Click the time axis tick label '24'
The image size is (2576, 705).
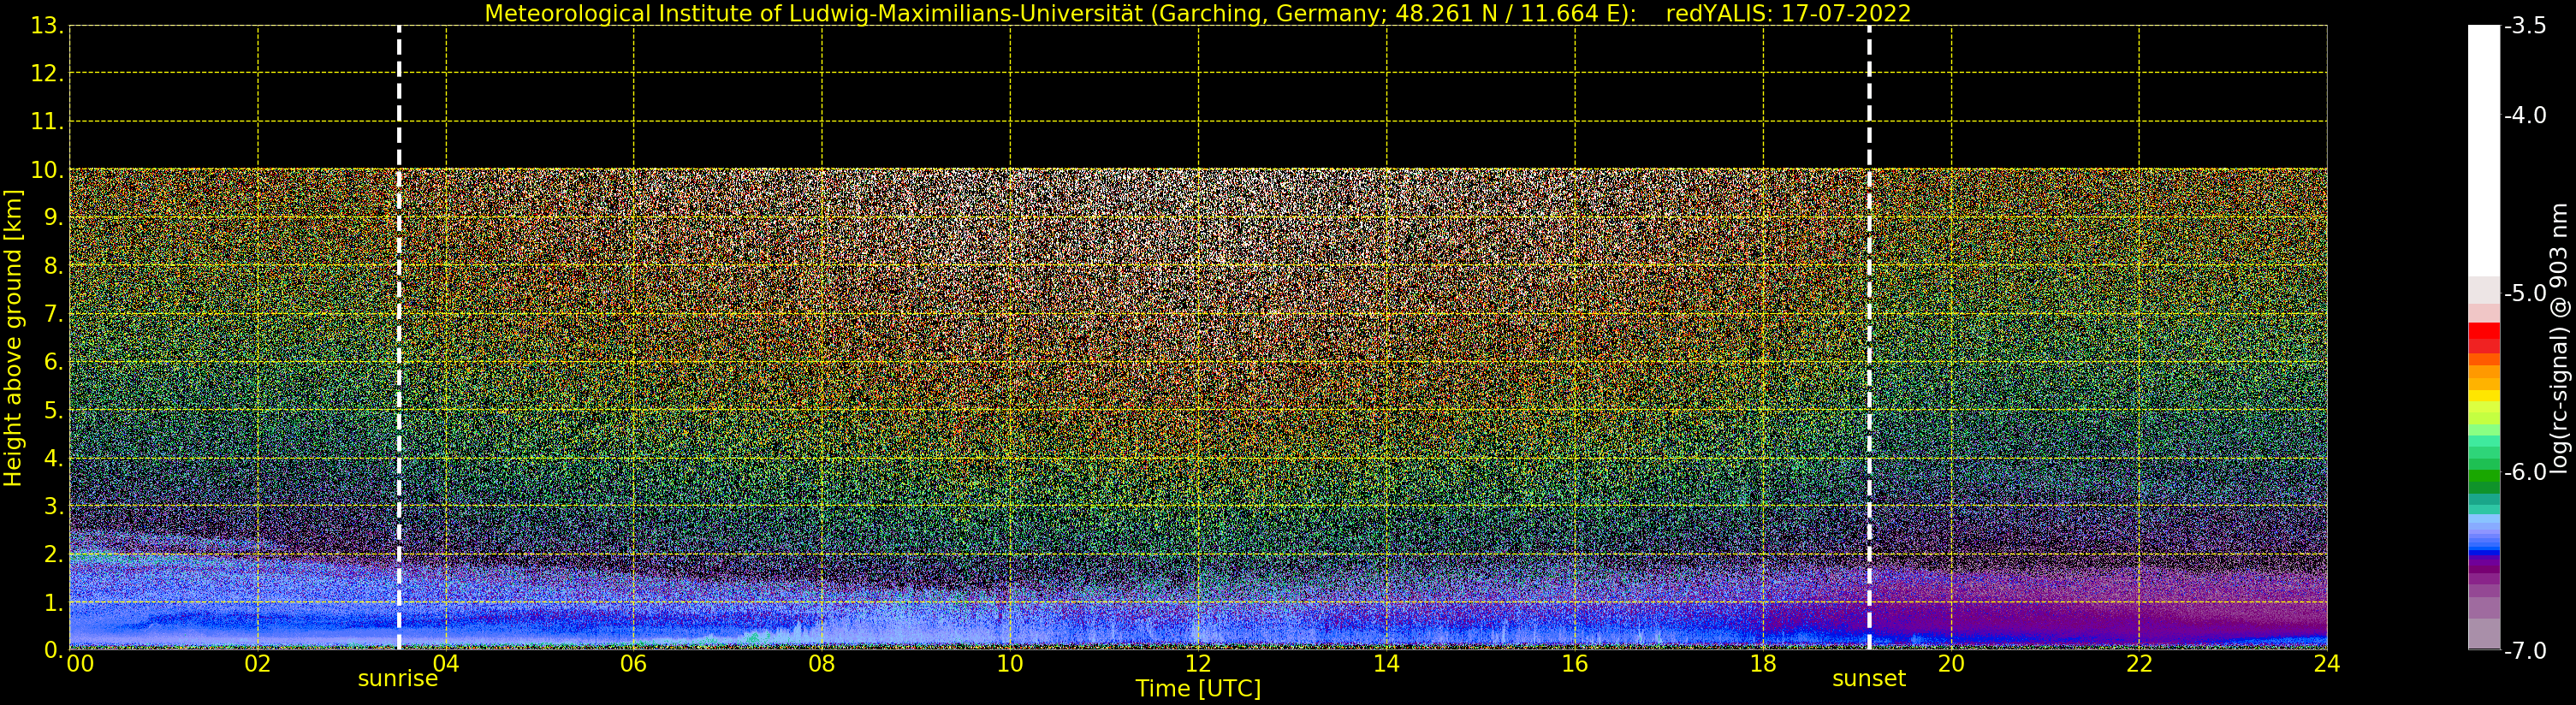click(2327, 664)
